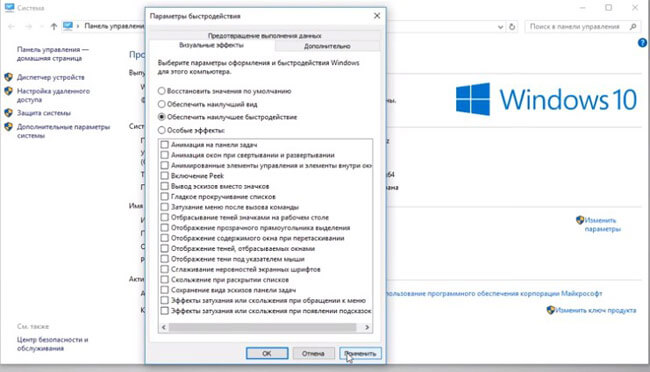Click the Применить button
Screen dimensions: 650x372
[360, 353]
